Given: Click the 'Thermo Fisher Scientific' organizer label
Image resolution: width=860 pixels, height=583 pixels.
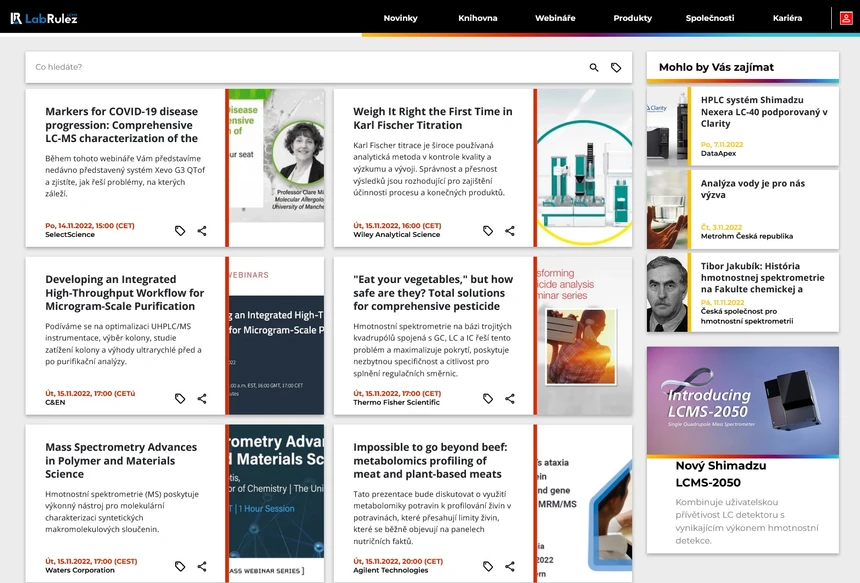Looking at the screenshot, I should tap(396, 403).
